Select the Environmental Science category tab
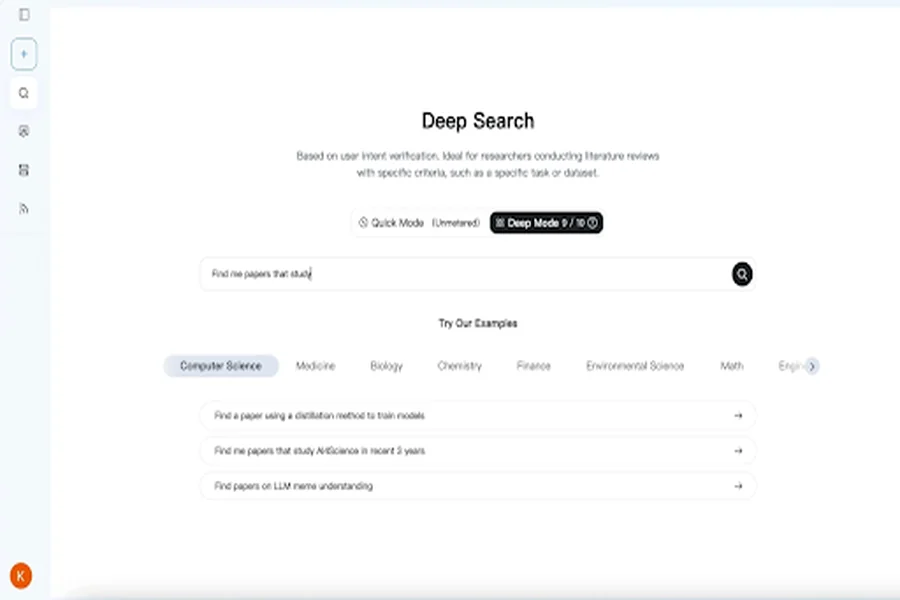Screen dimensions: 900x600 point(635,366)
